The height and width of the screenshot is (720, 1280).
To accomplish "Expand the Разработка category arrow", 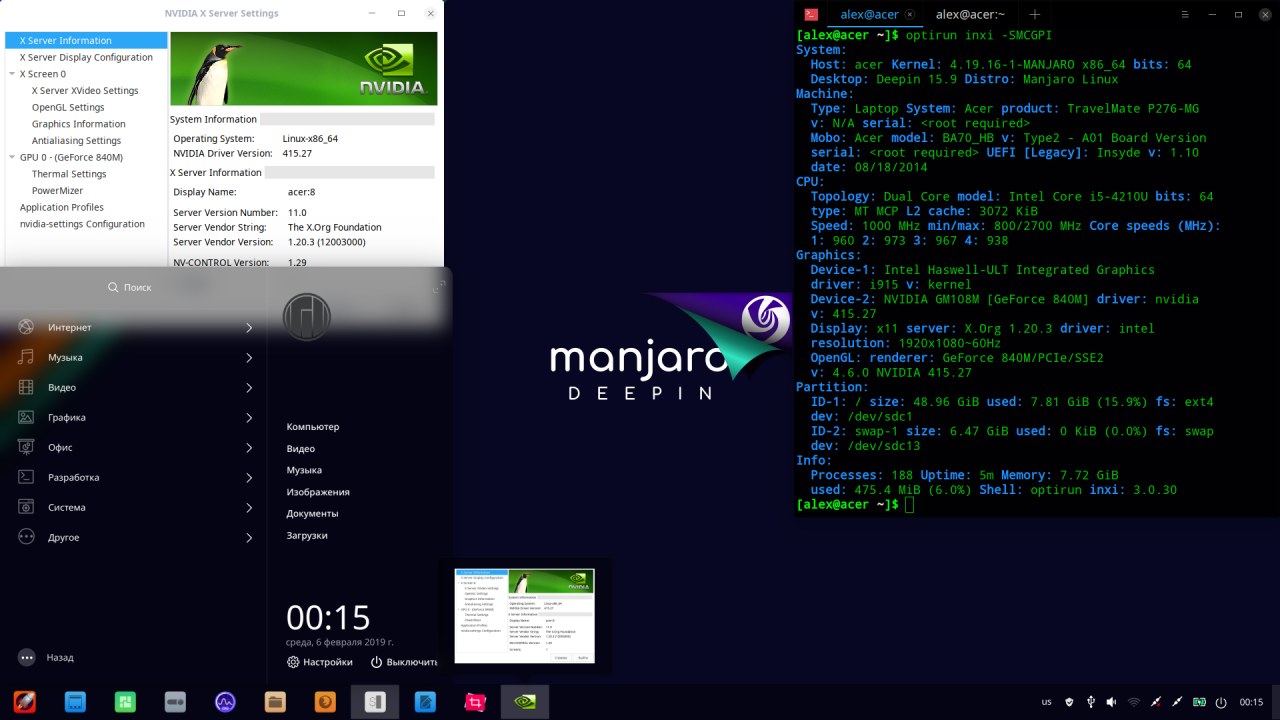I will click(x=249, y=478).
